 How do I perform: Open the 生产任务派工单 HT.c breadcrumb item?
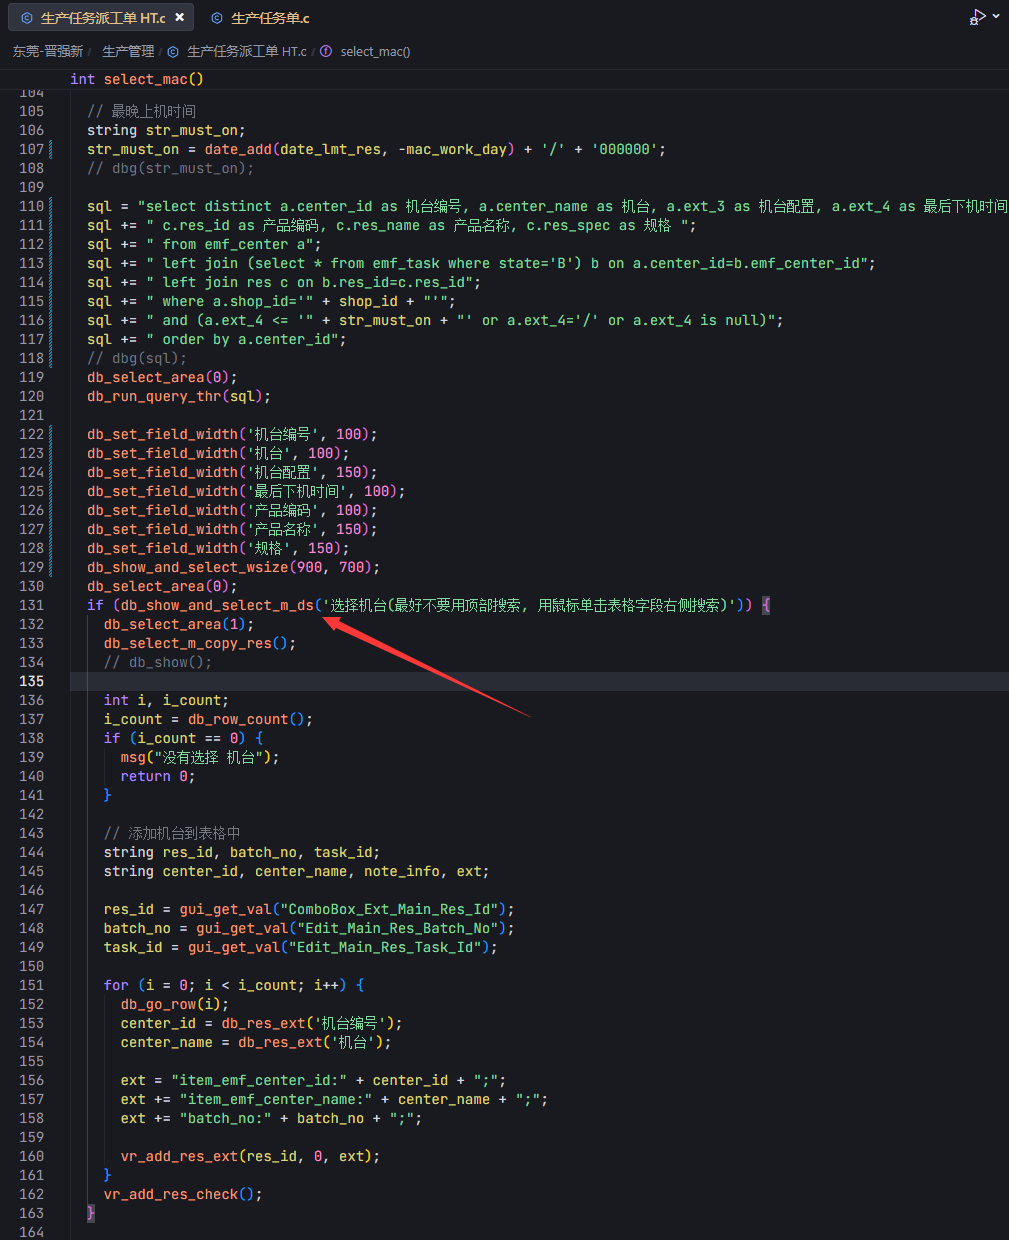[246, 51]
